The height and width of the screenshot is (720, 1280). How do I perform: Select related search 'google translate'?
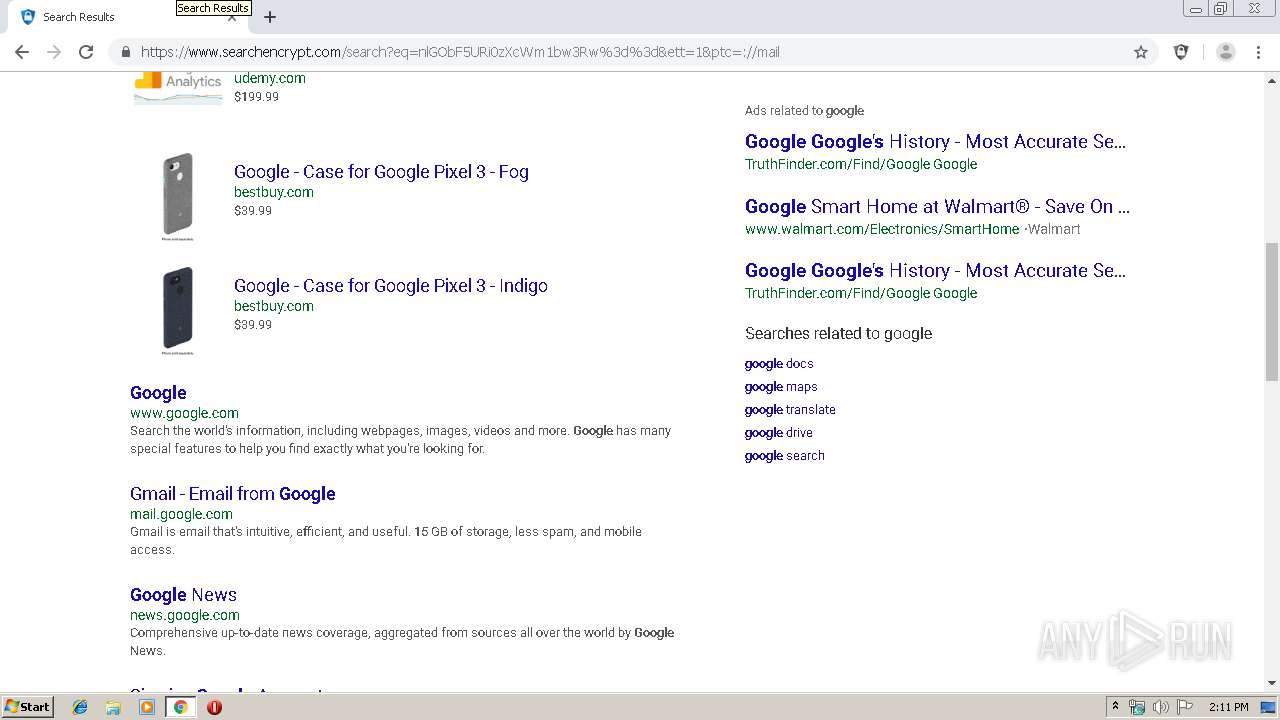[x=790, y=410]
